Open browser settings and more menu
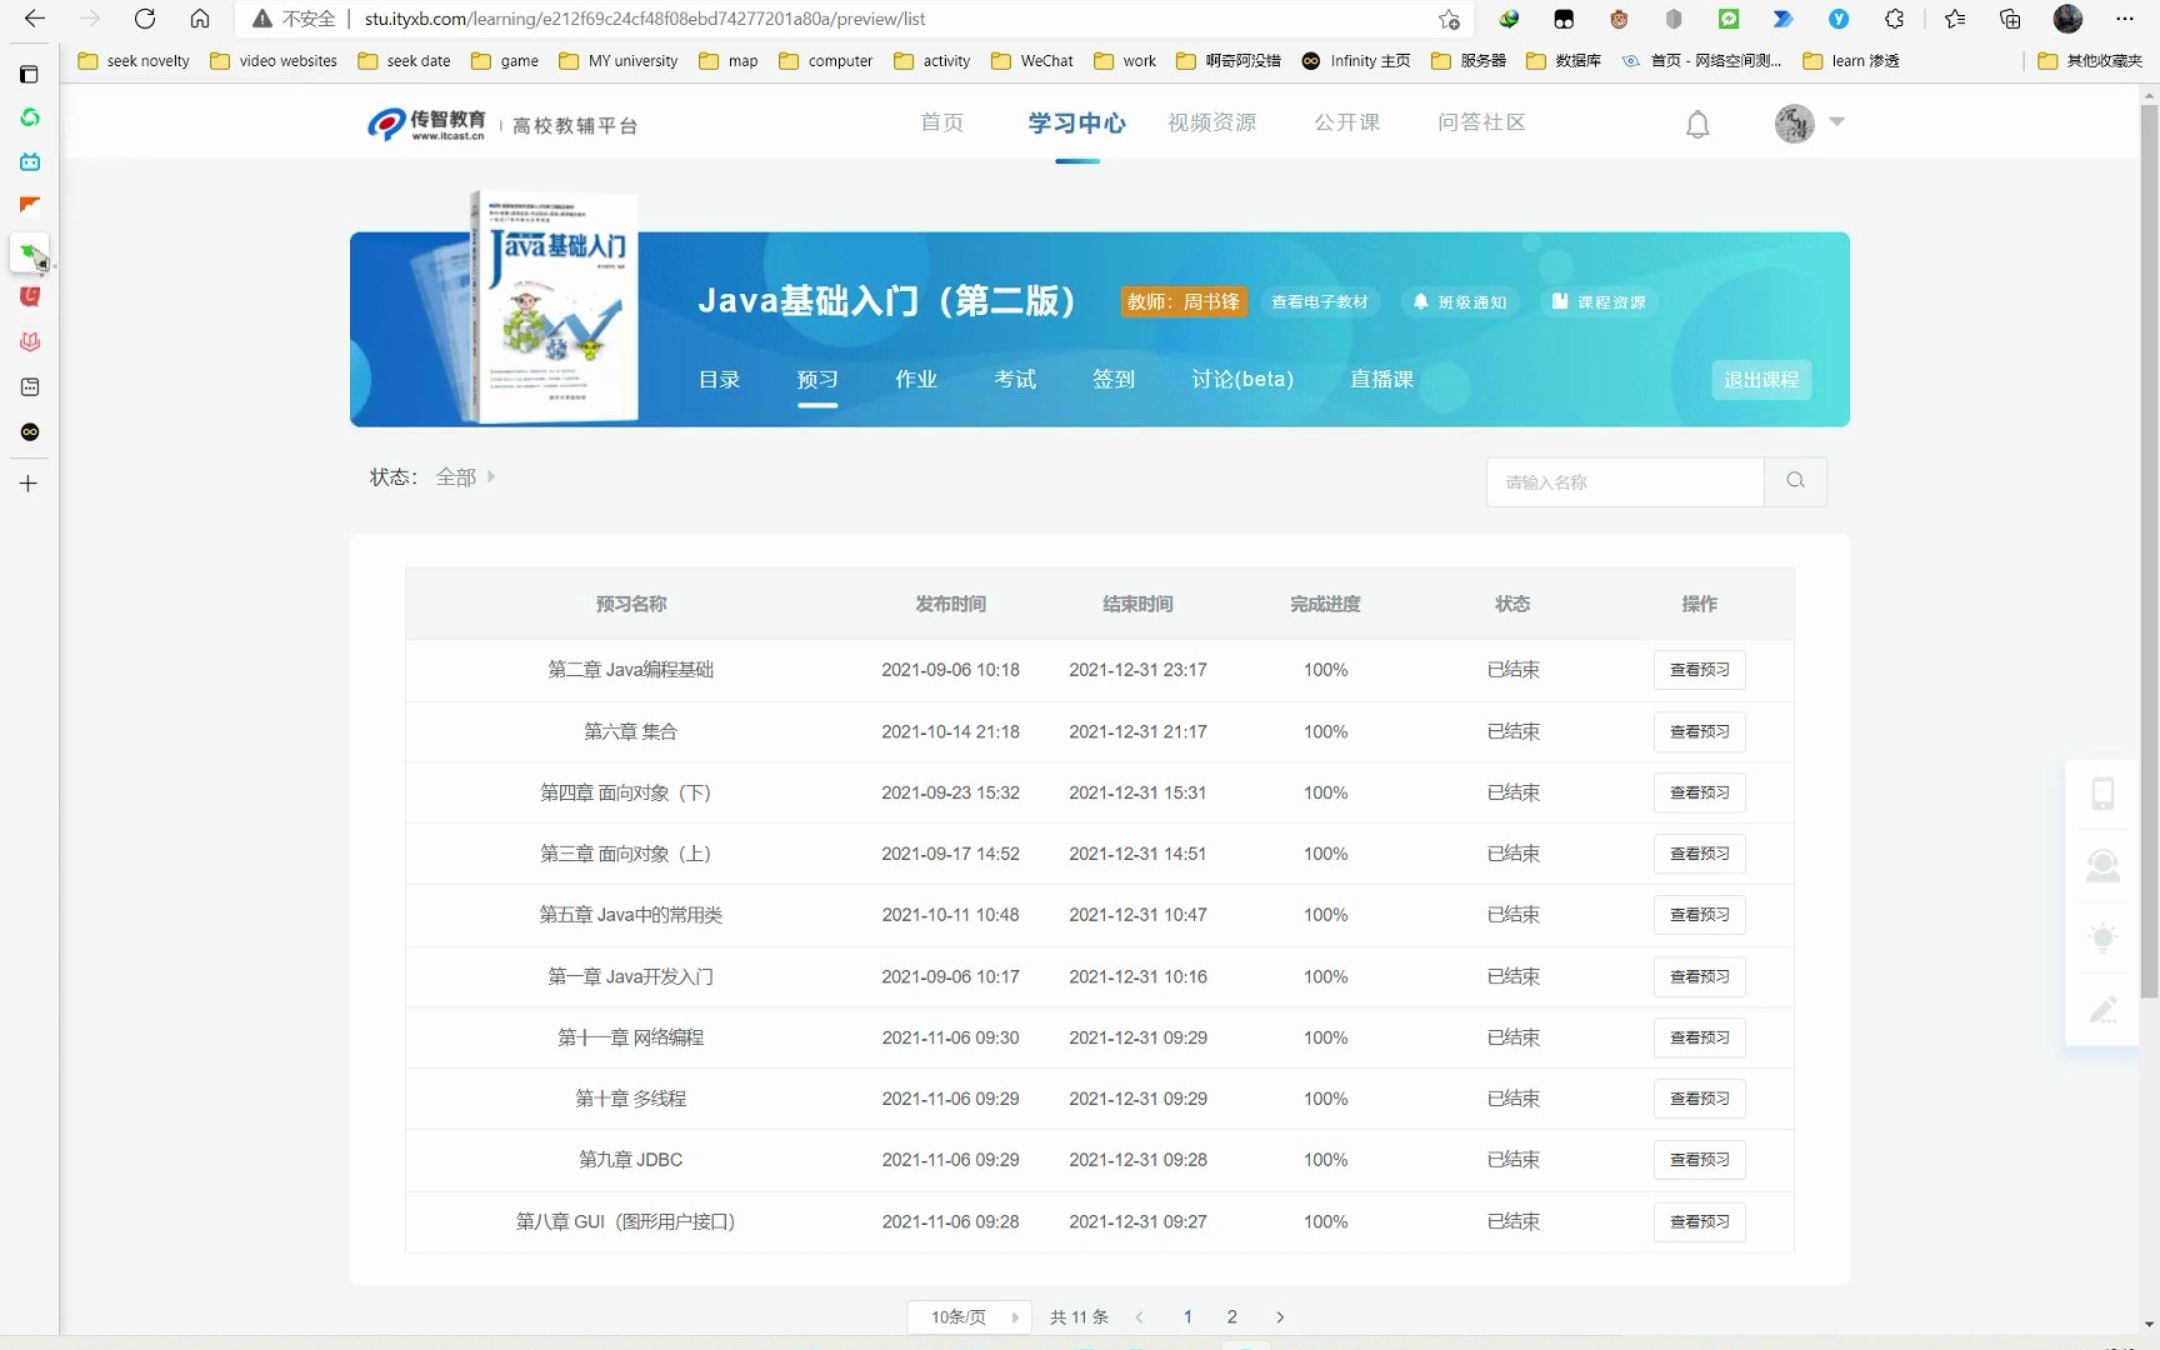The width and height of the screenshot is (2160, 1350). tap(2124, 18)
